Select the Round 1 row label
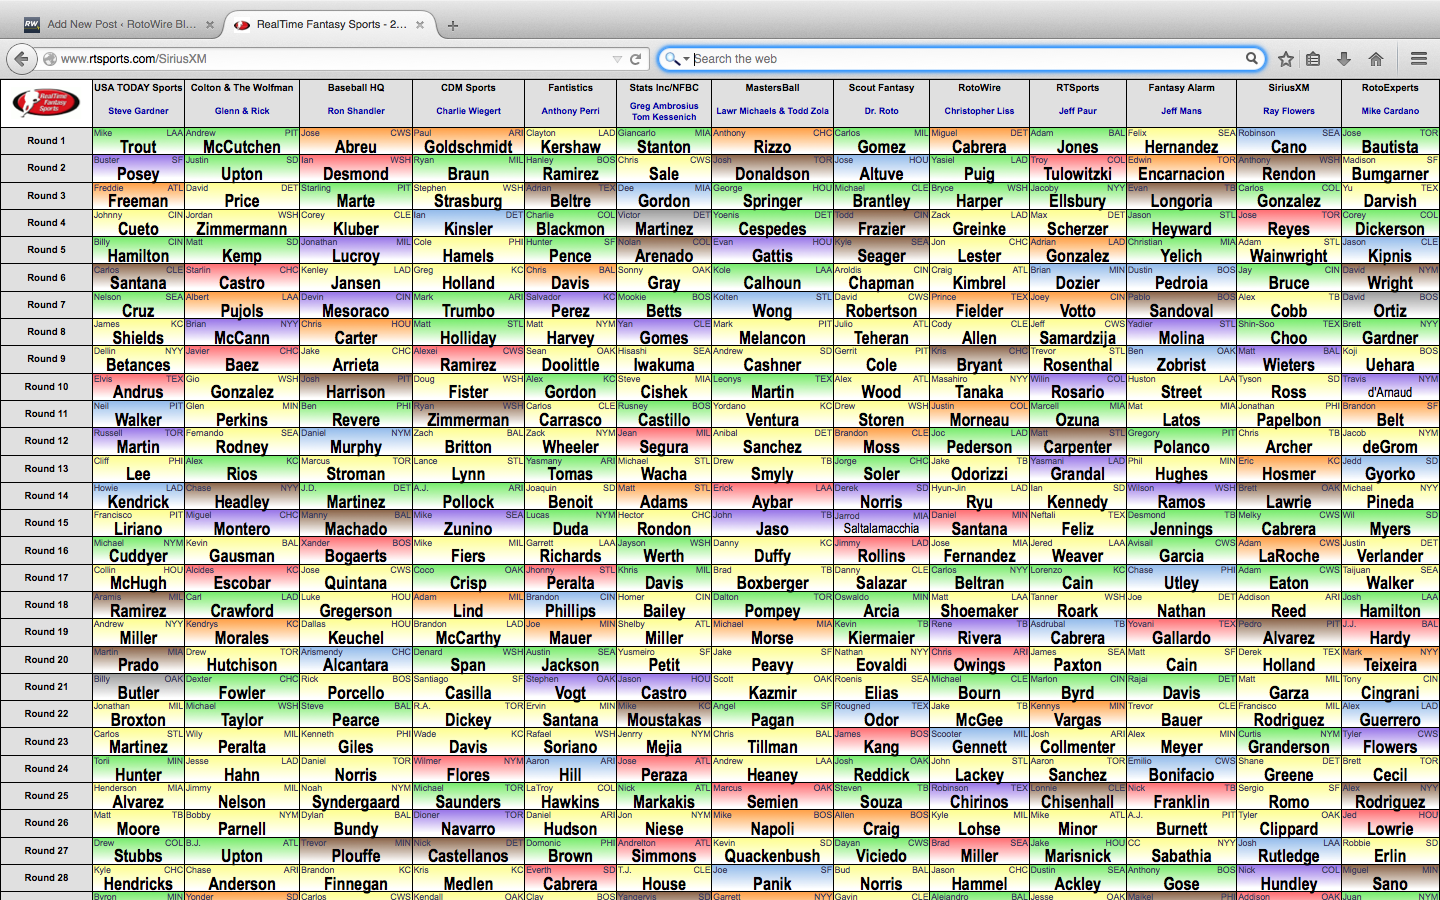Image resolution: width=1440 pixels, height=900 pixels. click(47, 141)
